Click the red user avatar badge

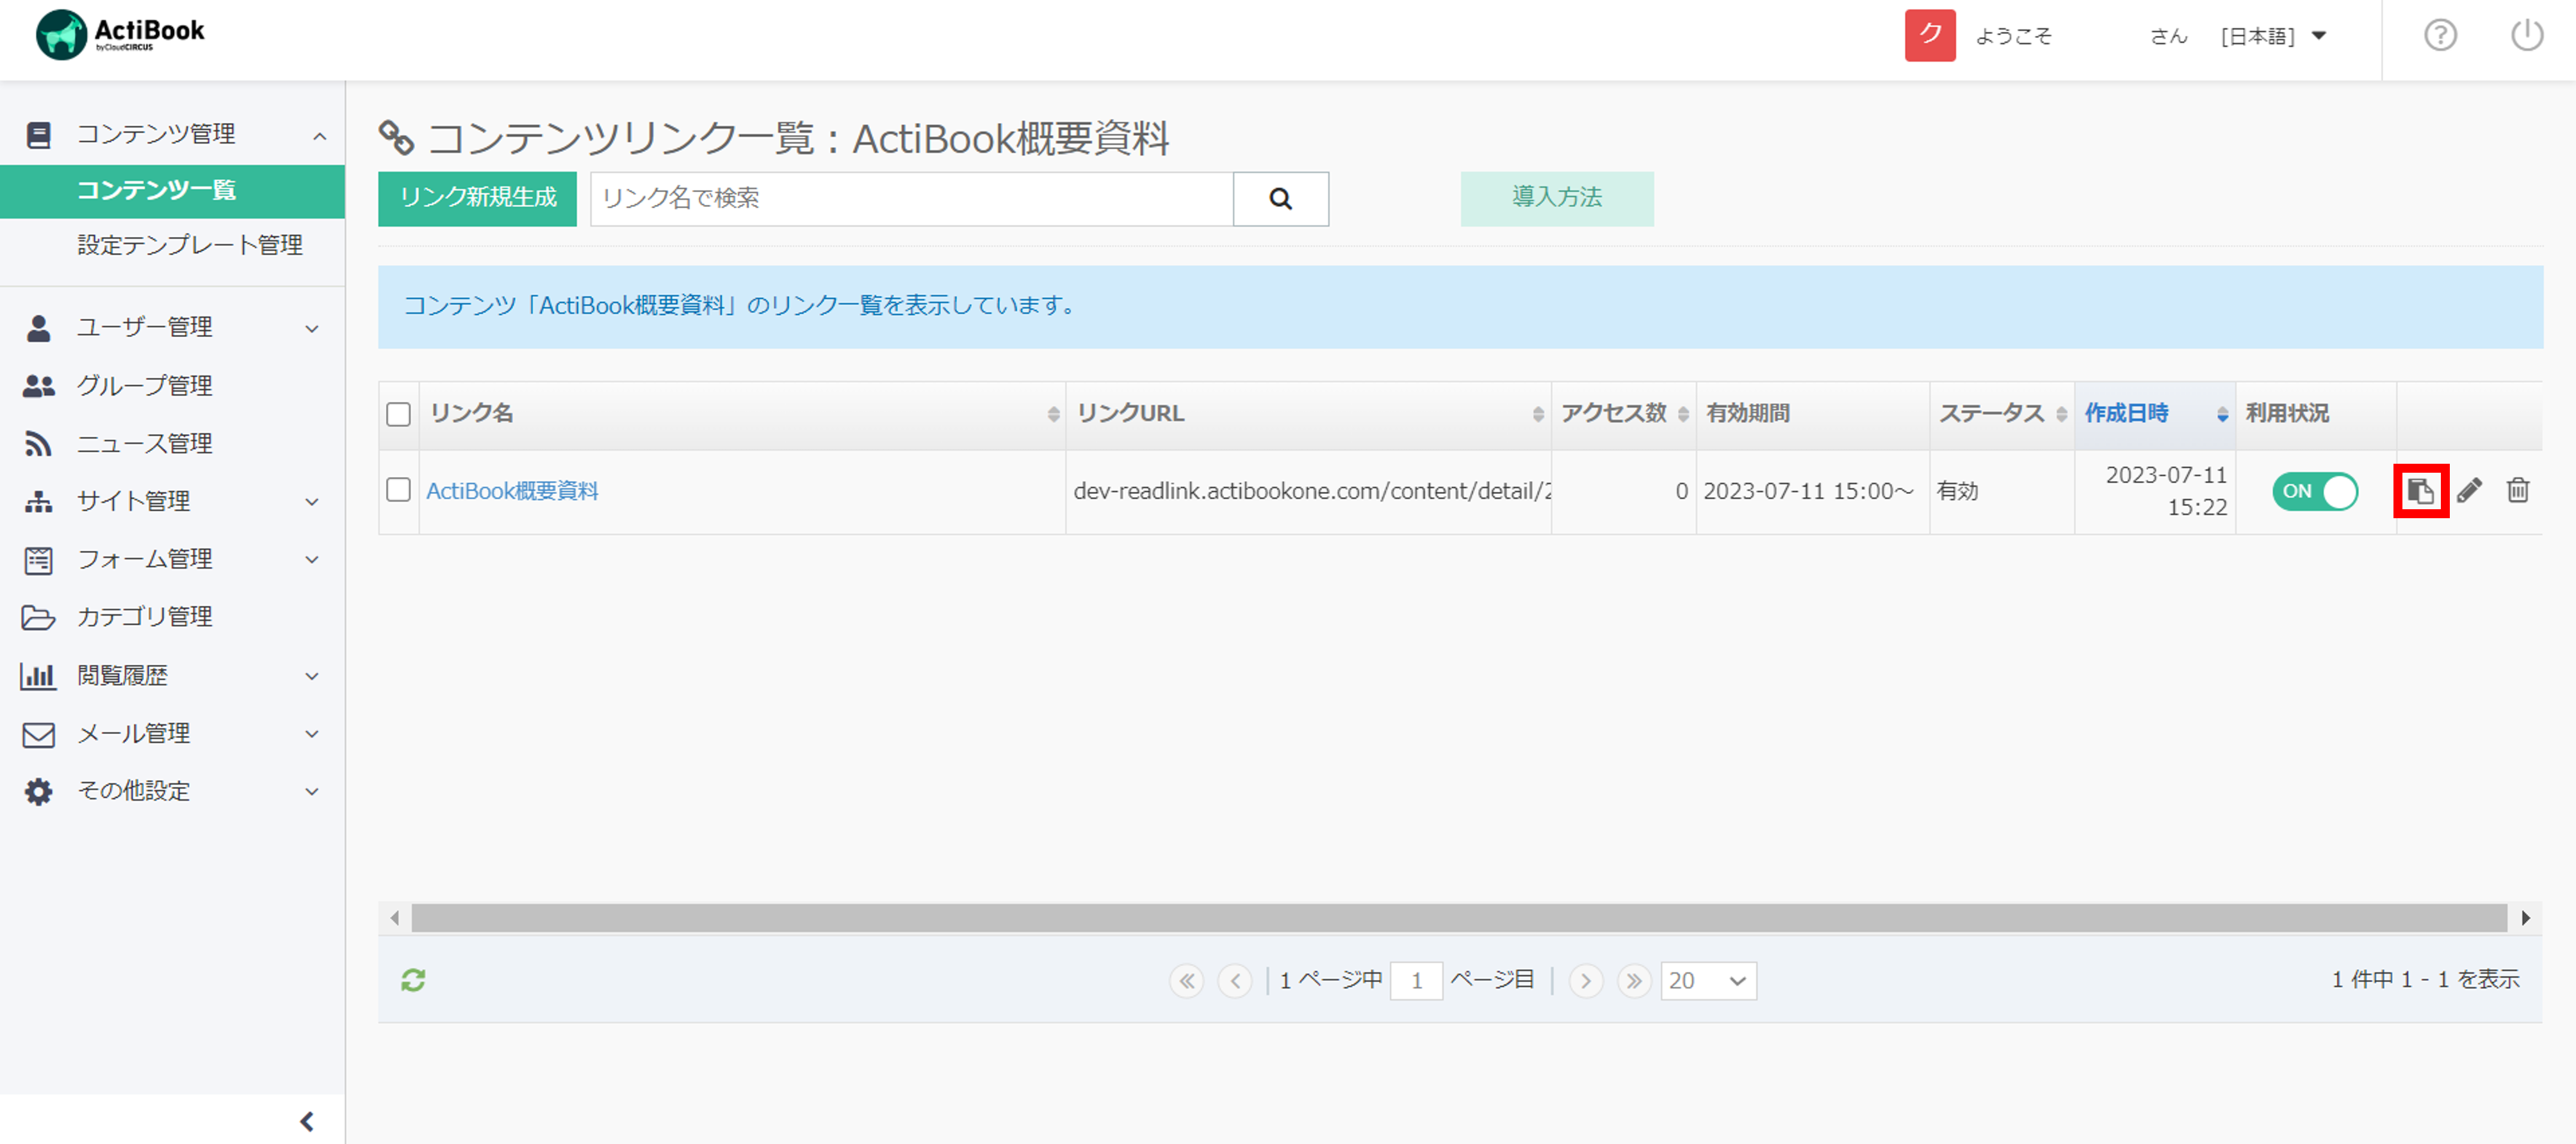click(1930, 36)
